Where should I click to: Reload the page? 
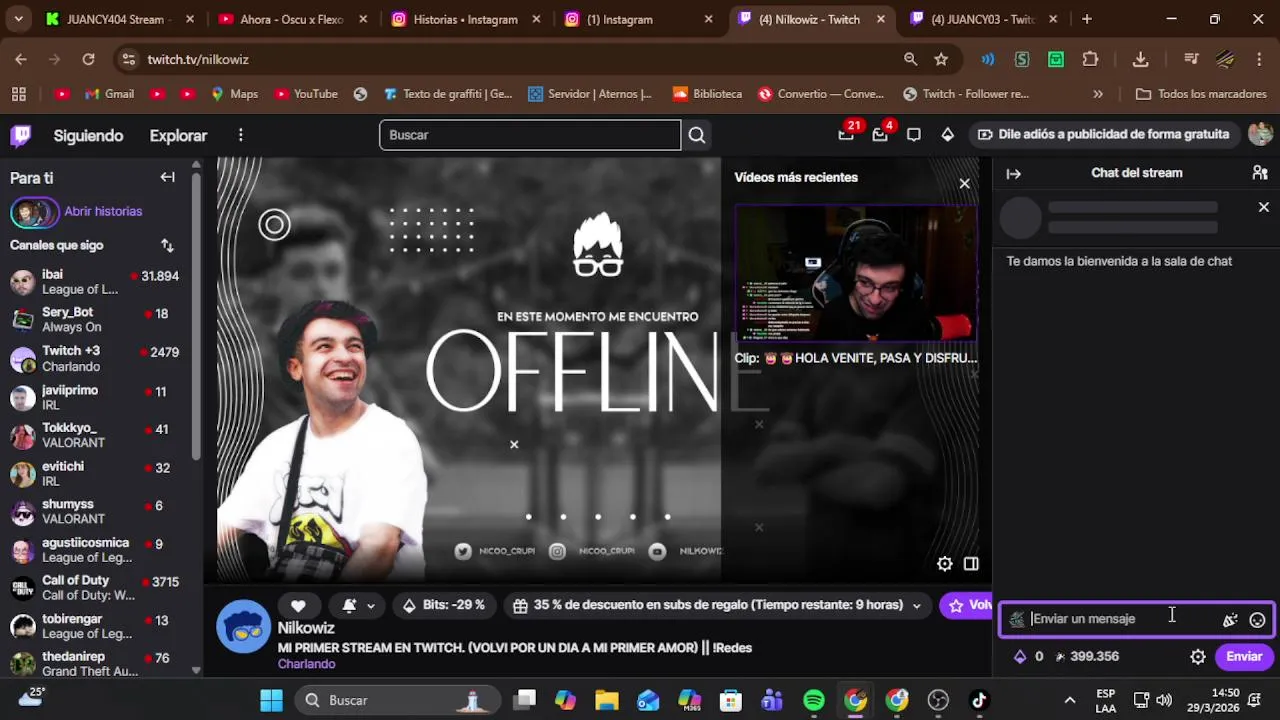click(x=88, y=59)
